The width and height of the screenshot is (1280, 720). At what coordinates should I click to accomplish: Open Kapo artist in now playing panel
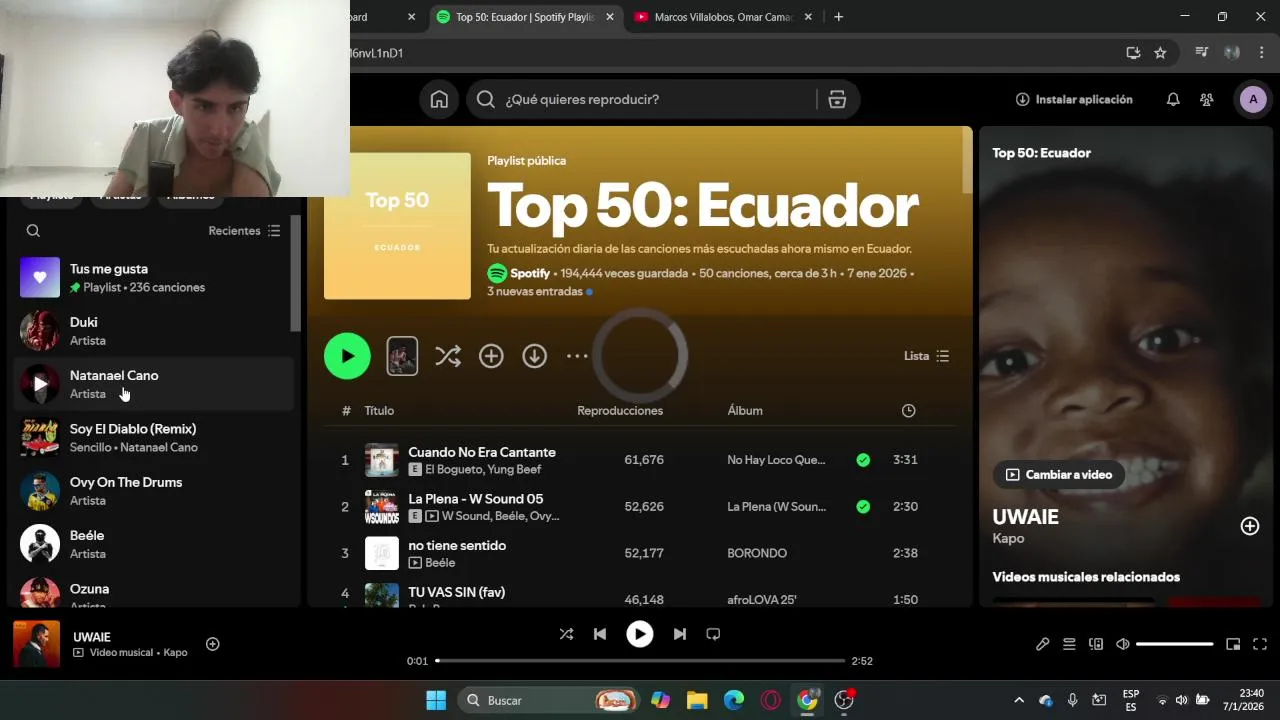point(1008,538)
